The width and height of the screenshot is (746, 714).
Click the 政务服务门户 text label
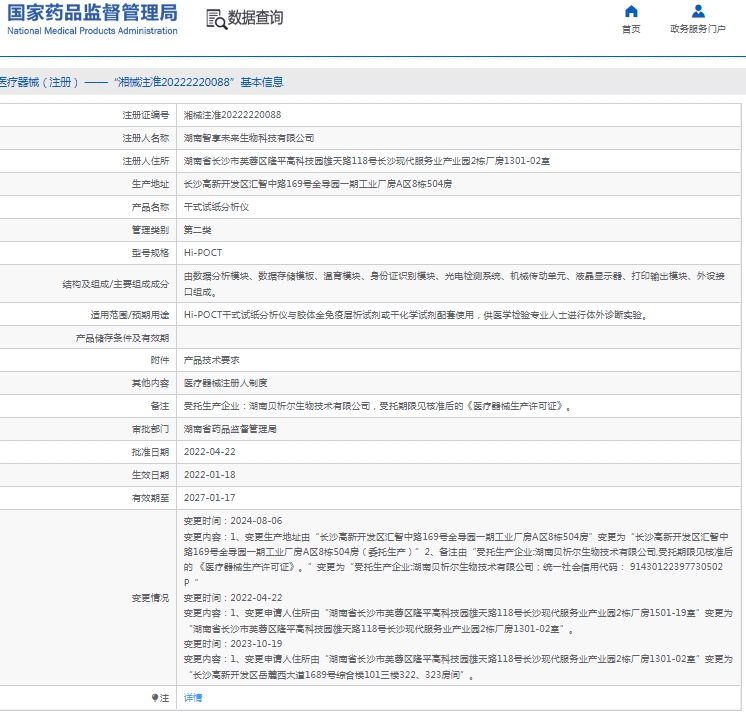click(698, 29)
